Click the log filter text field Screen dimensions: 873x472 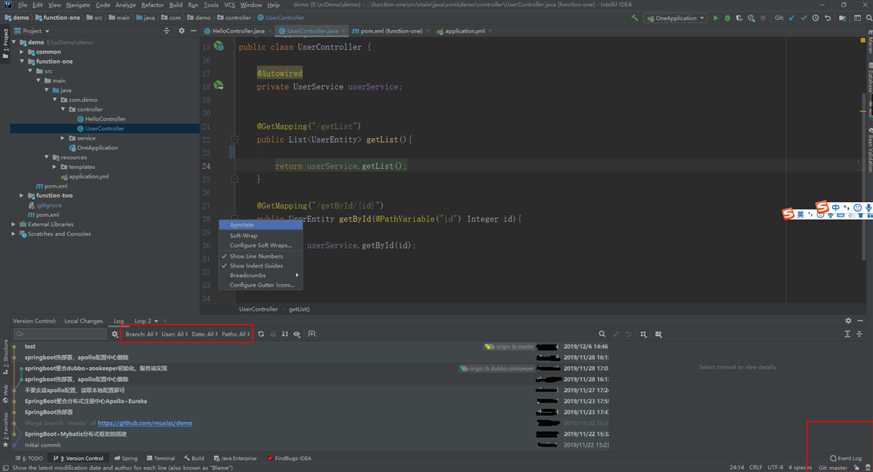[x=60, y=334]
